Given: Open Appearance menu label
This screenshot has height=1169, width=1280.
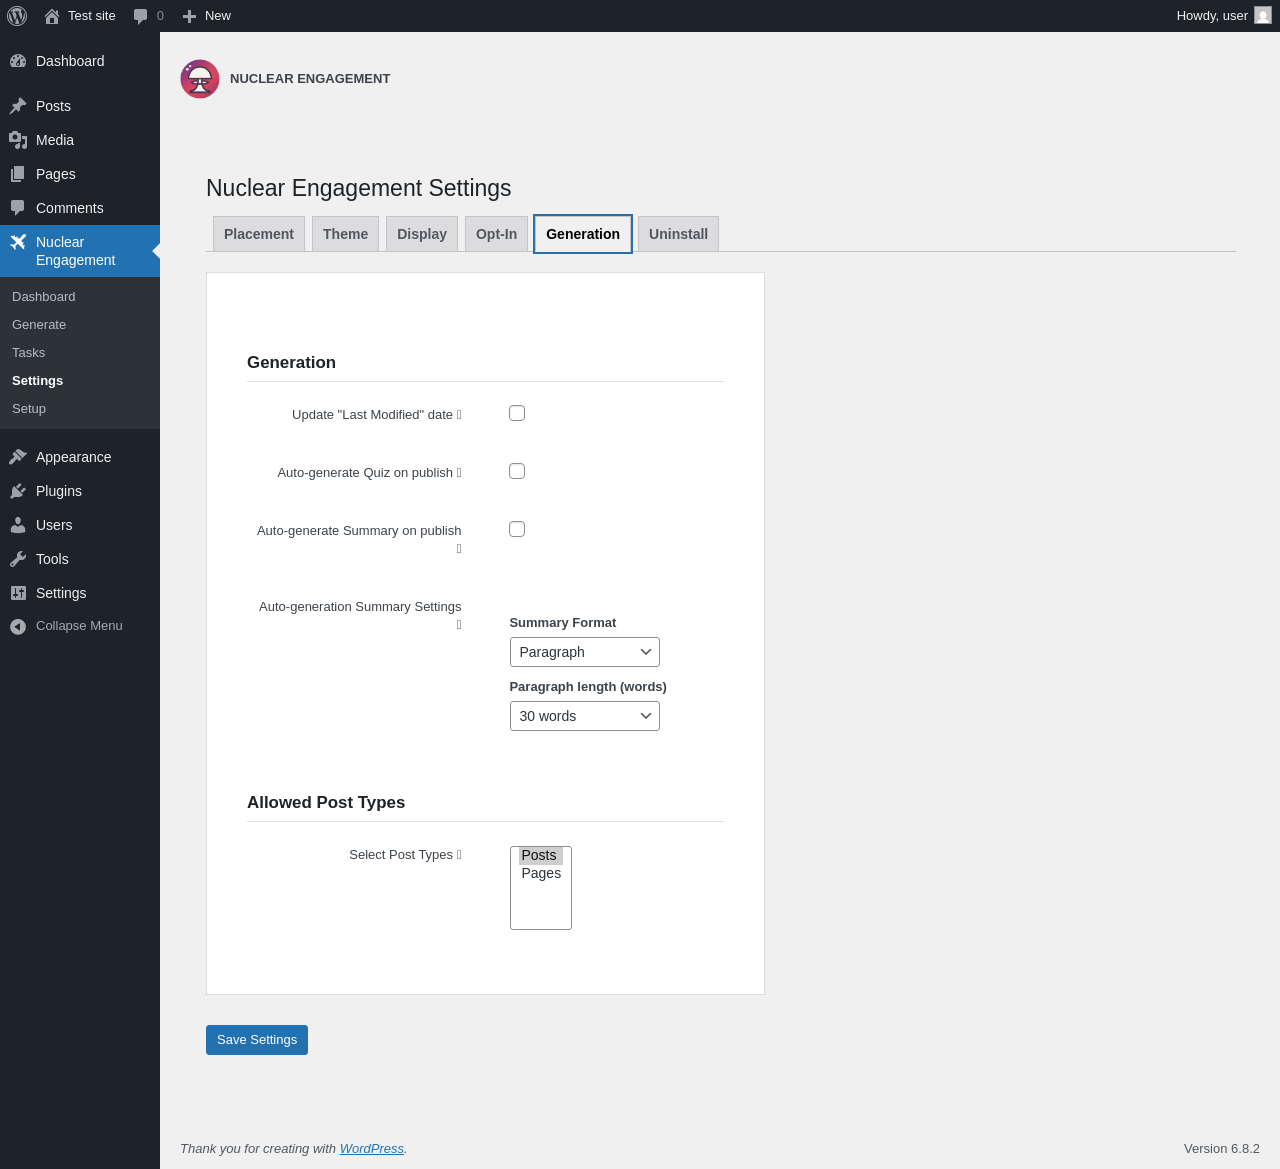Looking at the screenshot, I should coord(74,457).
